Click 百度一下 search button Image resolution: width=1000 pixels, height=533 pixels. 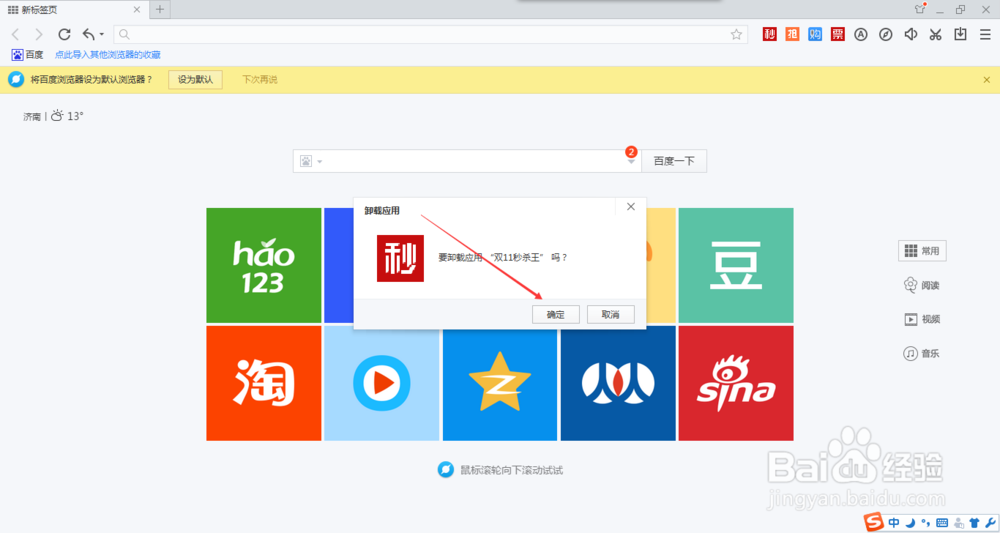(673, 161)
